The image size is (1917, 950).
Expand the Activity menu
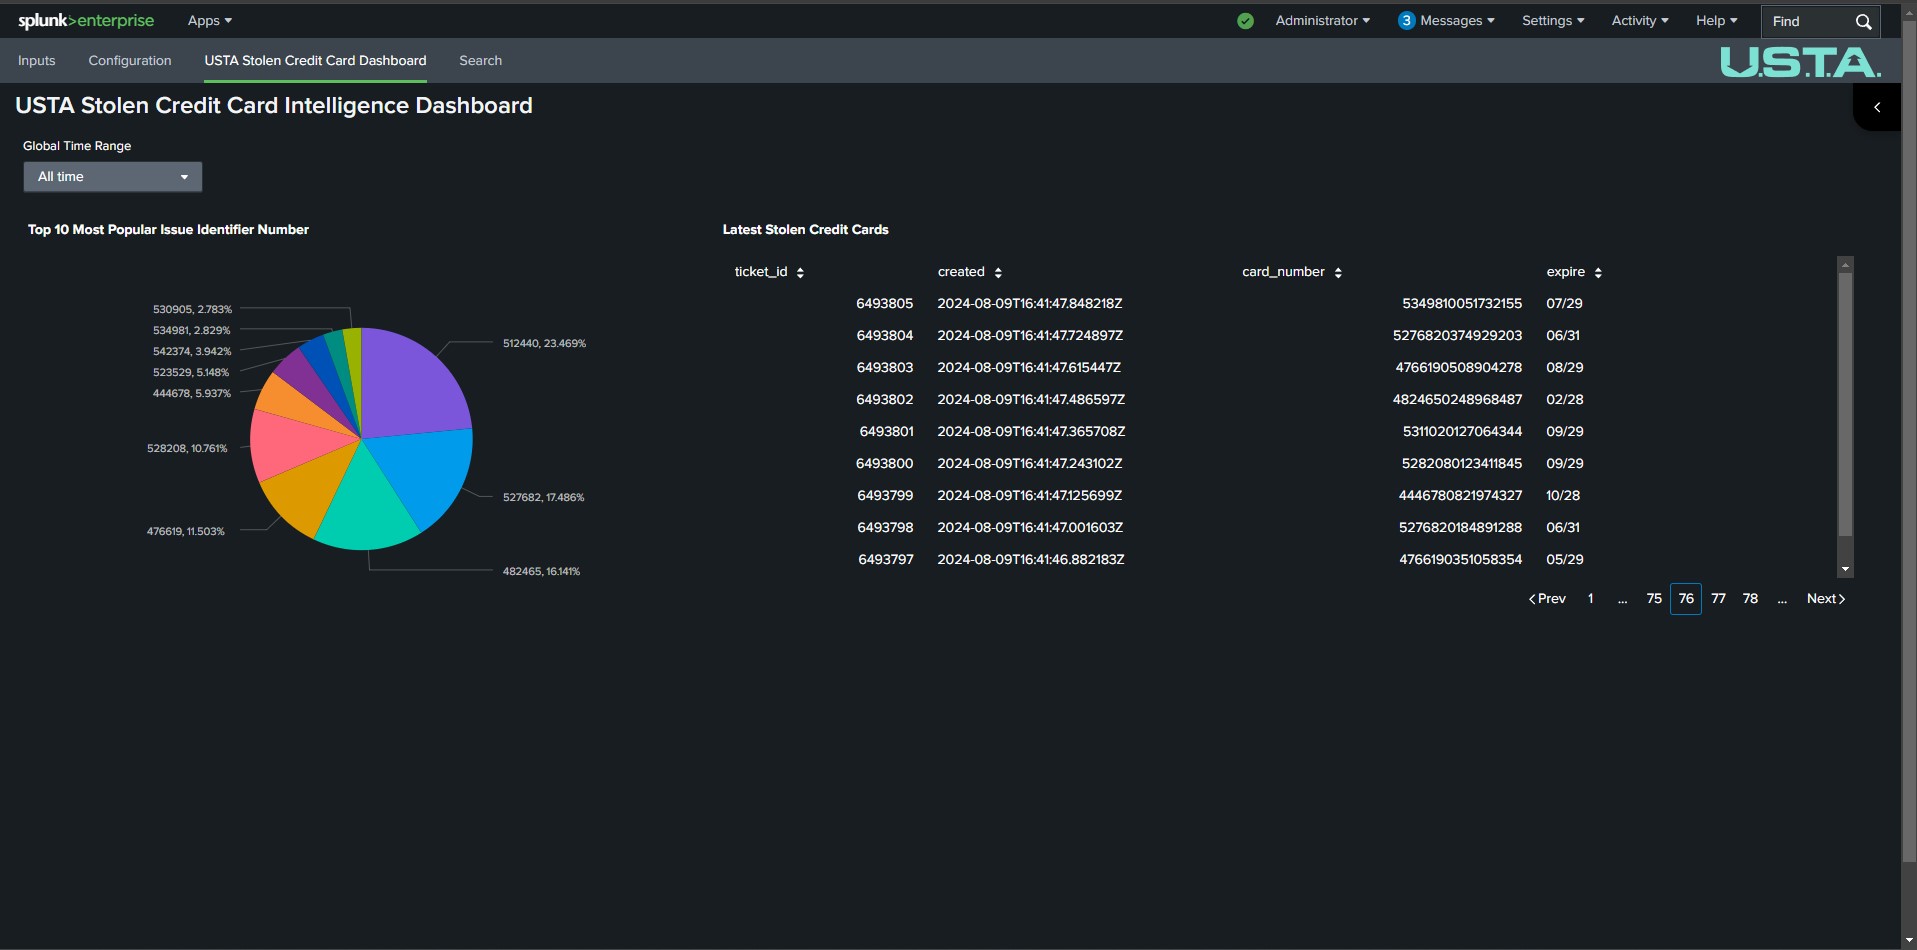tap(1640, 21)
